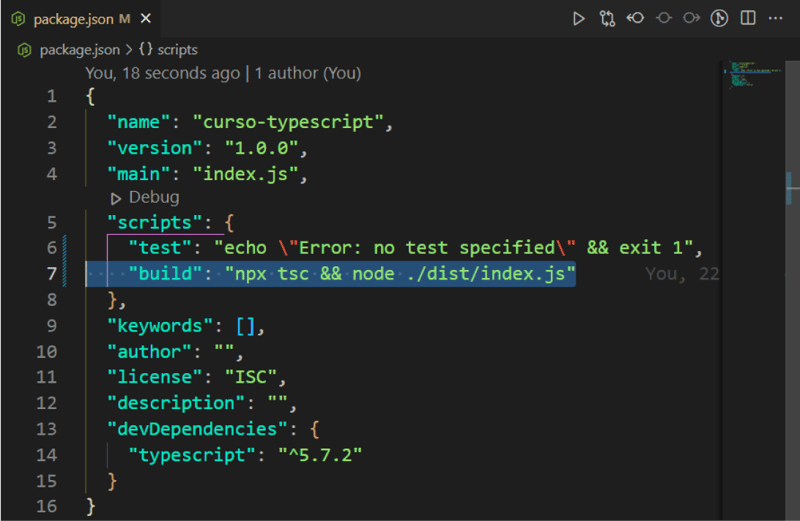Image resolution: width=800 pixels, height=521 pixels.
Task: Click the Debug play triangle icon
Action: pos(116,198)
